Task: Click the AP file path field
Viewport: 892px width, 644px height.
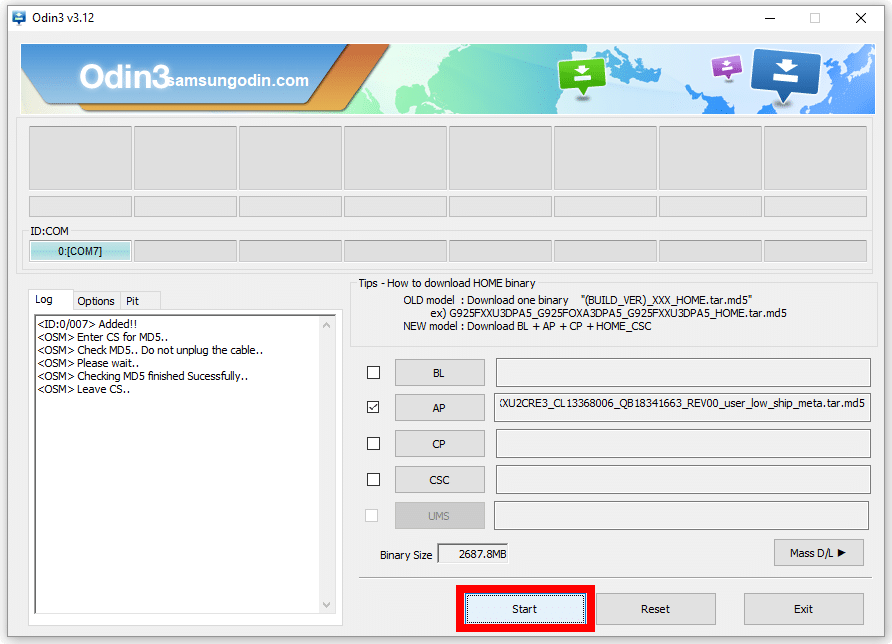Action: click(683, 407)
